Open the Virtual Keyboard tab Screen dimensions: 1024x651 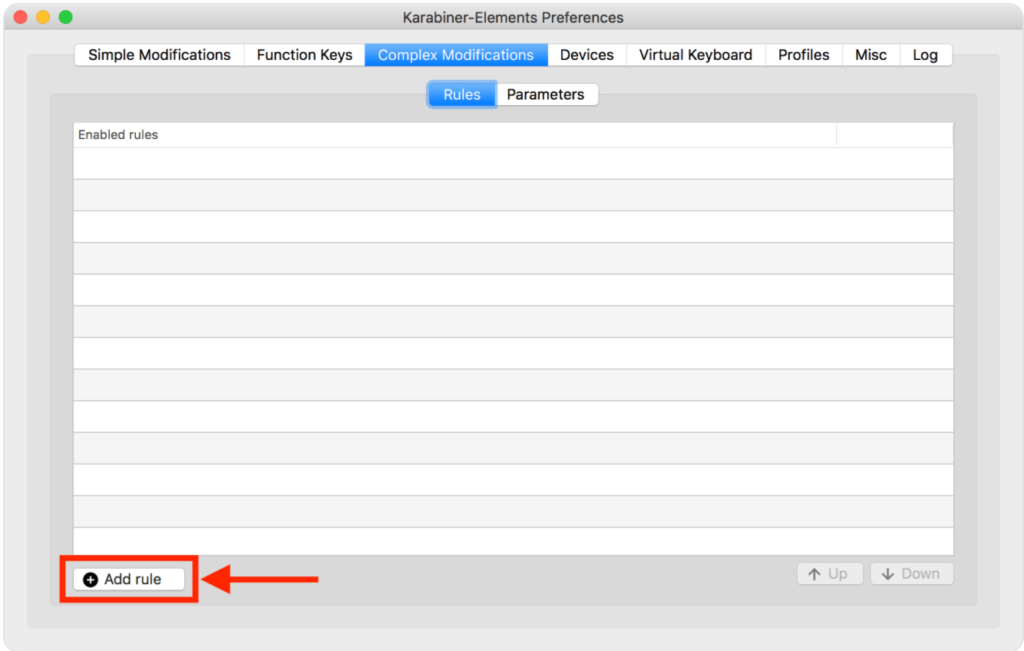click(696, 55)
